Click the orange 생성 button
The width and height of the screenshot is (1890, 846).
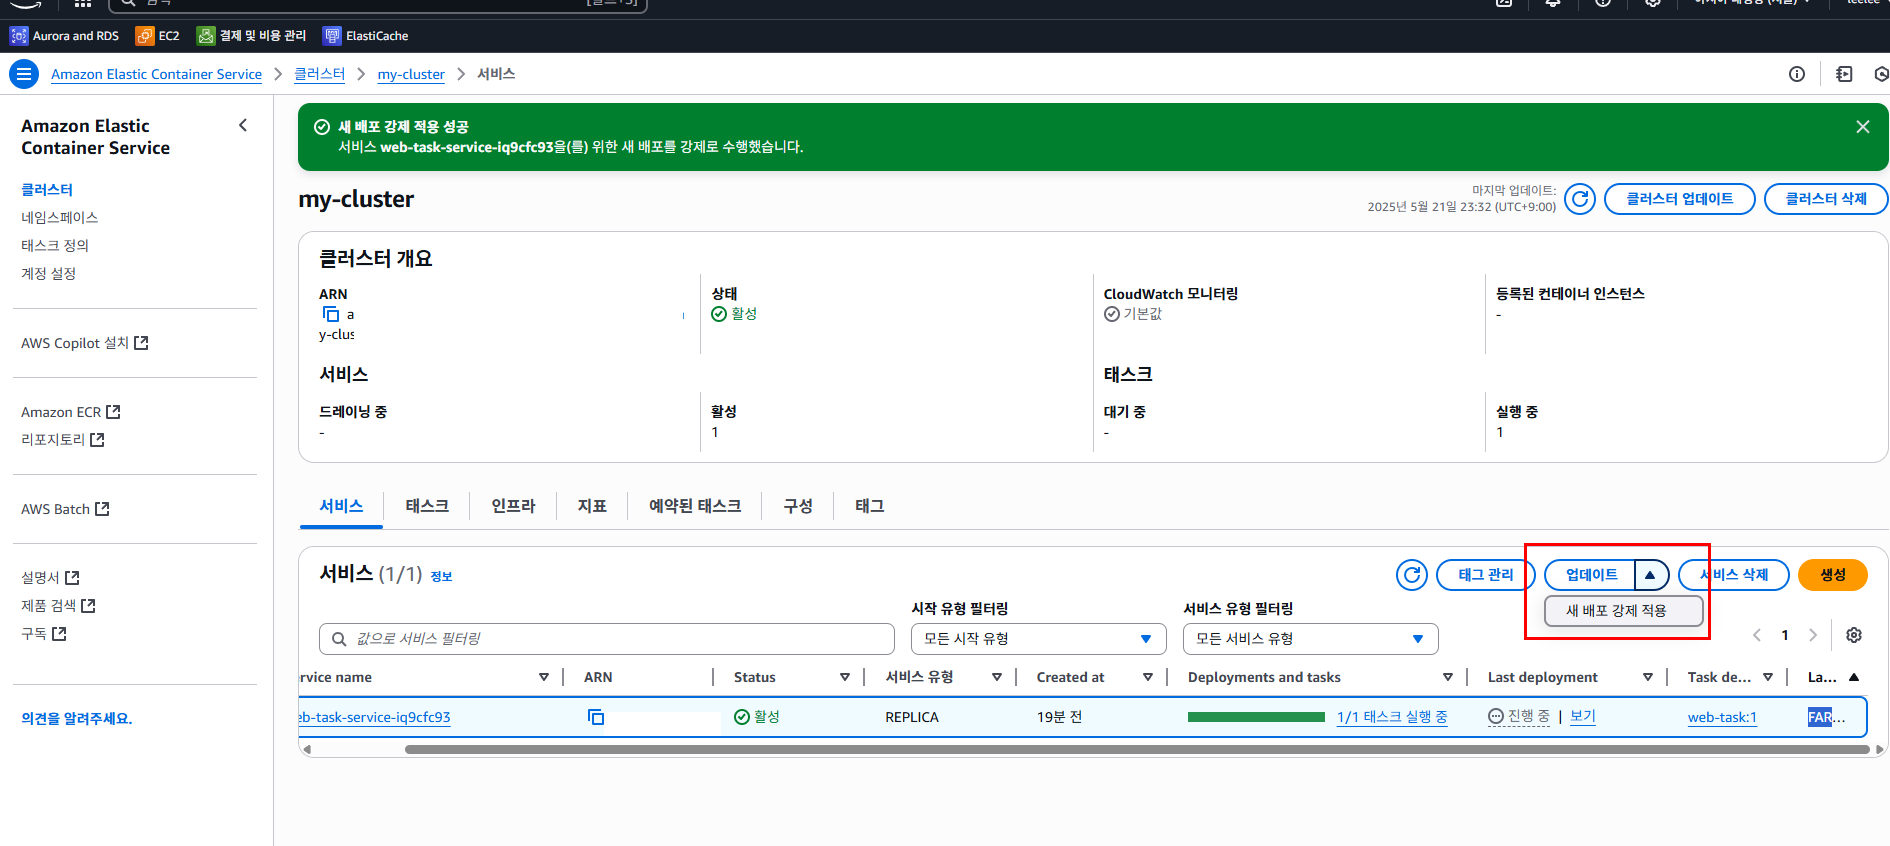click(x=1832, y=575)
